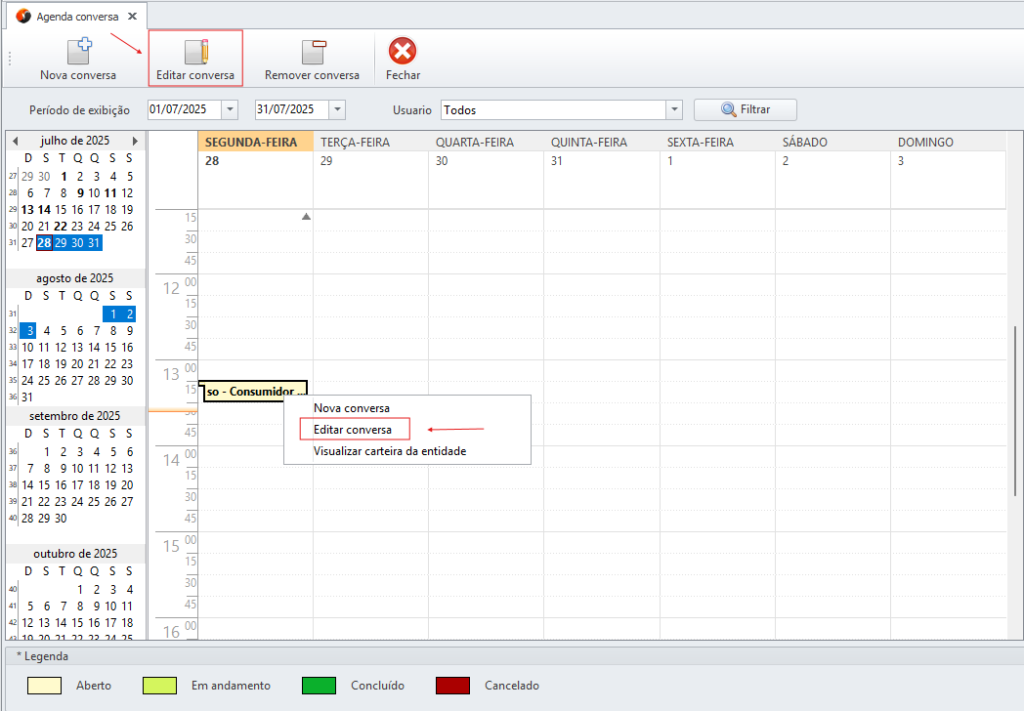Open the end date dropdown 31/07/2025
Screen dimensions: 1024x711
point(338,110)
